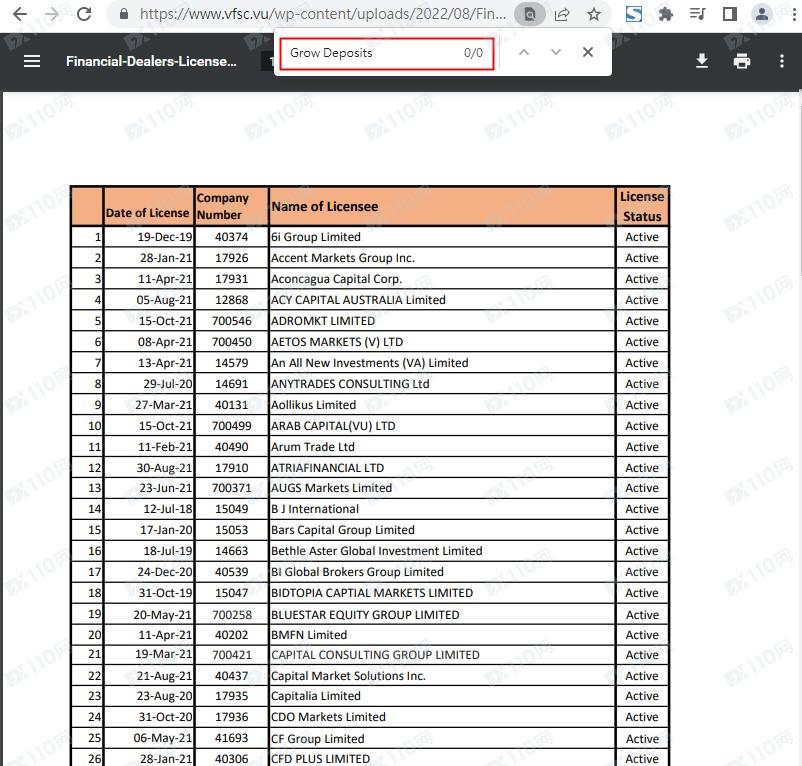Go forward in browser history
The width and height of the screenshot is (802, 766).
pos(52,14)
